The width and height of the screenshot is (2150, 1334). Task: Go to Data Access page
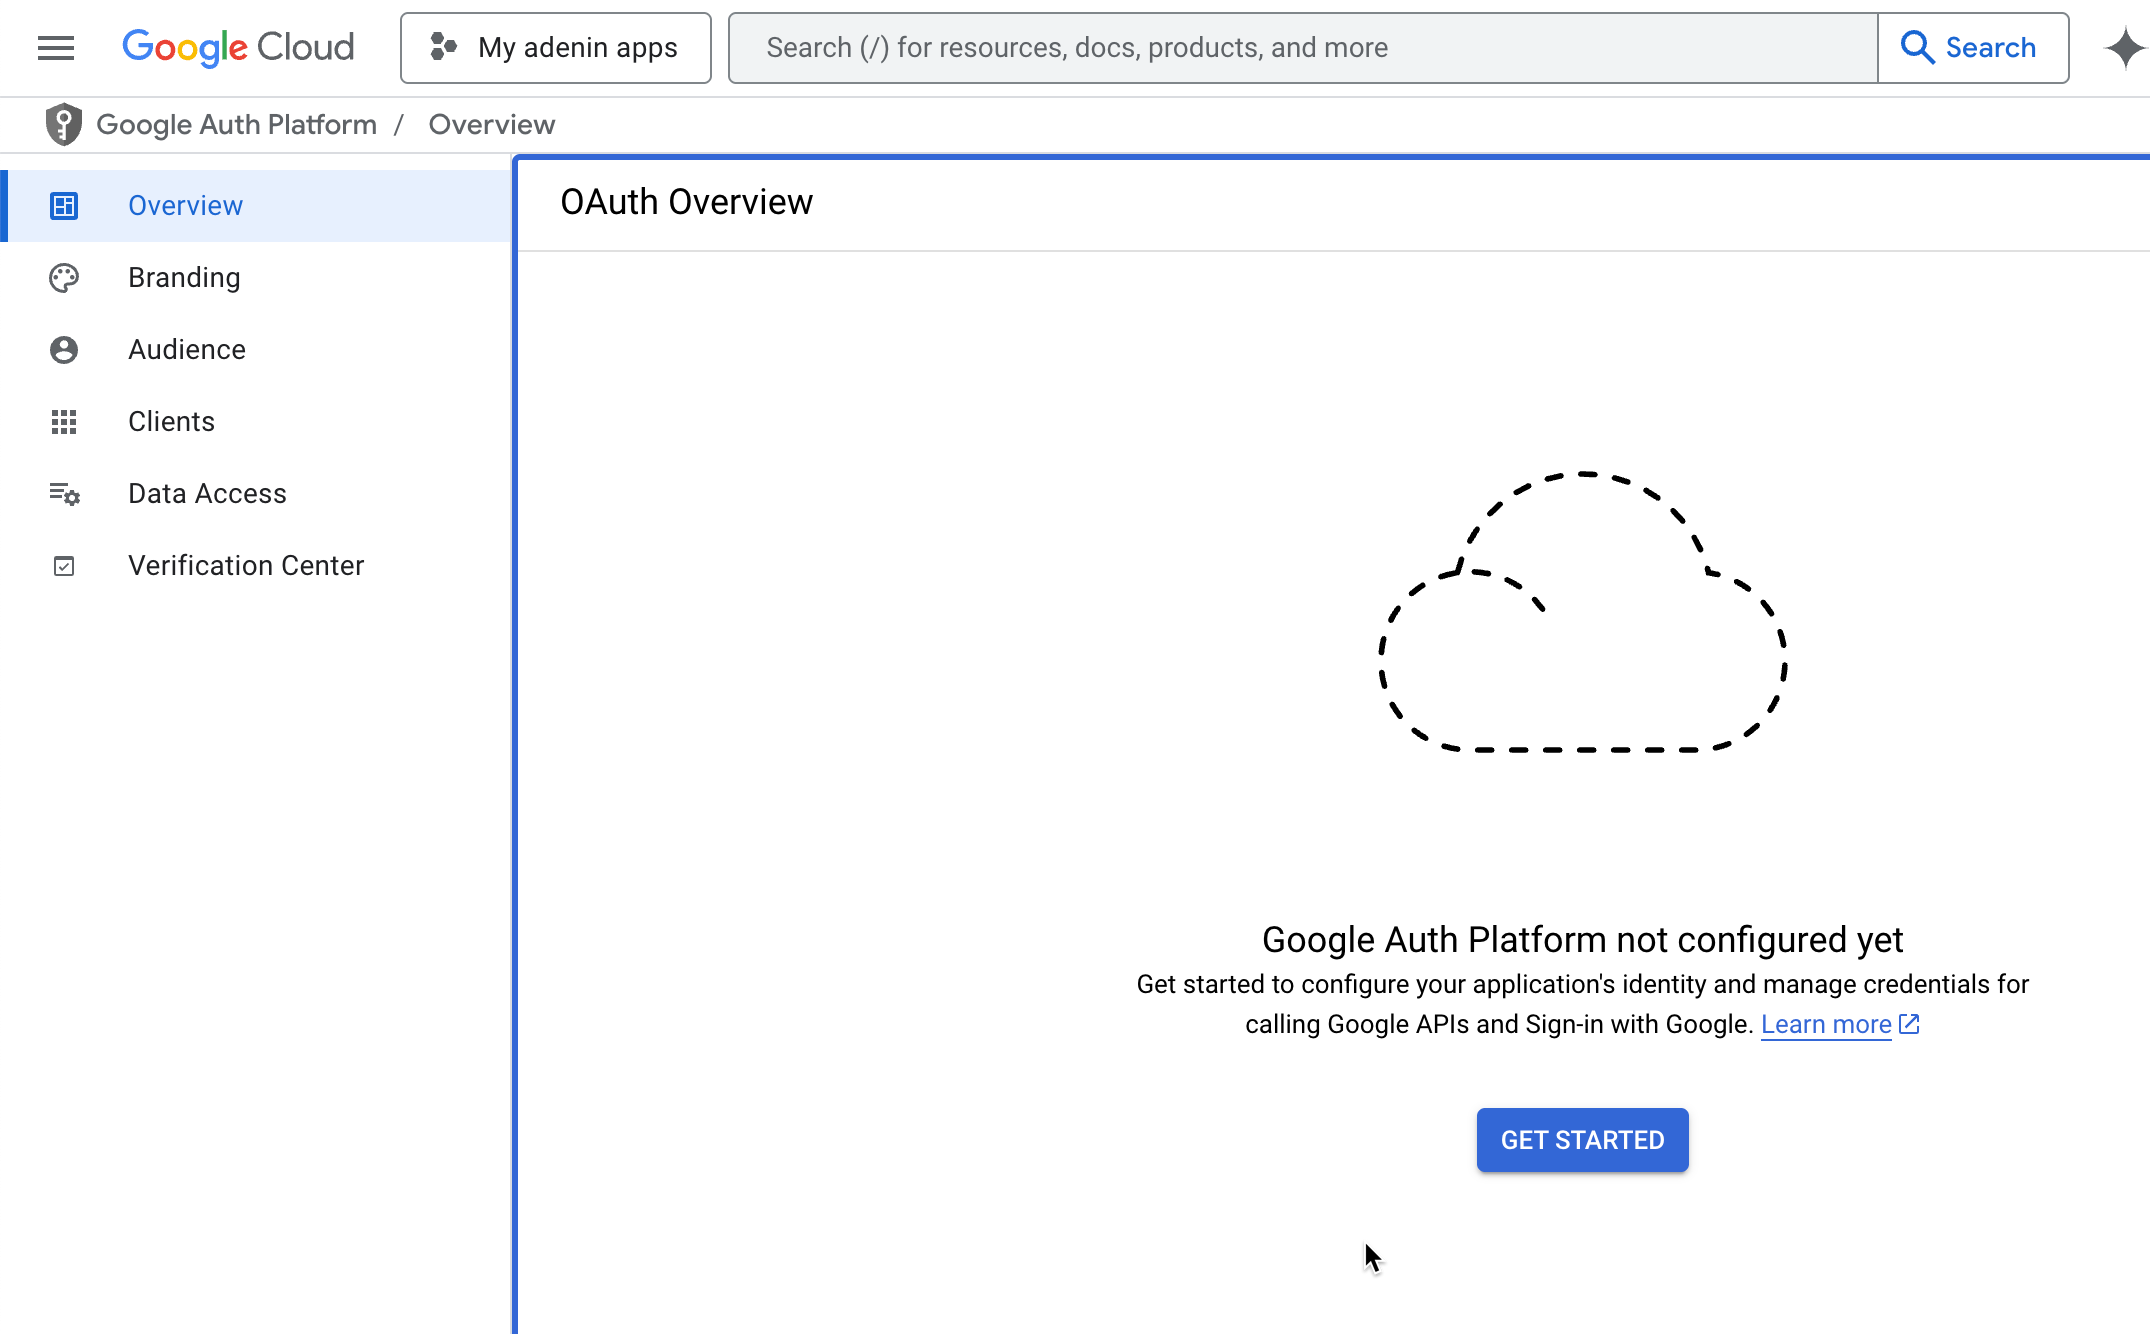coord(207,494)
